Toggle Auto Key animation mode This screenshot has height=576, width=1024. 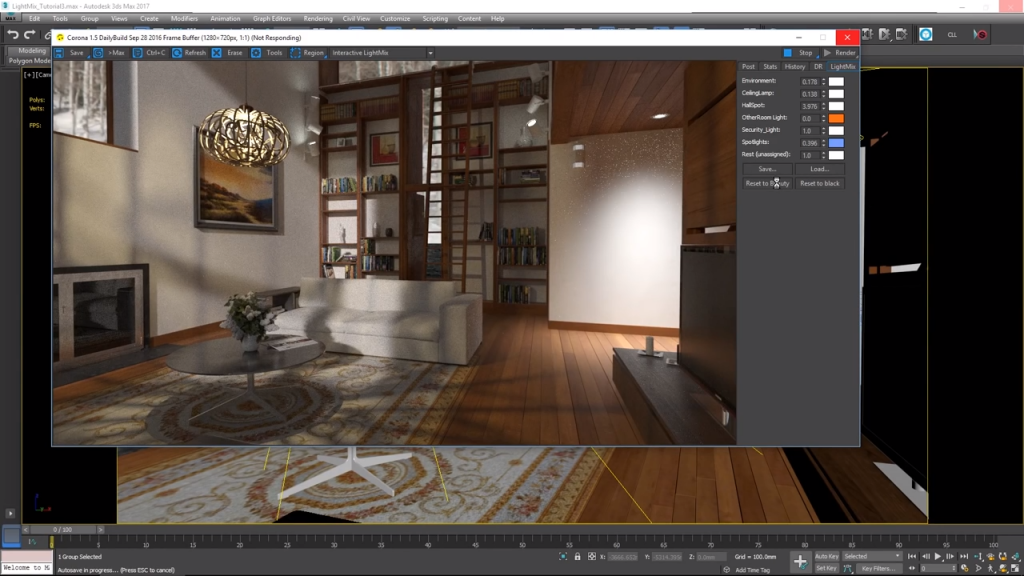(x=827, y=556)
